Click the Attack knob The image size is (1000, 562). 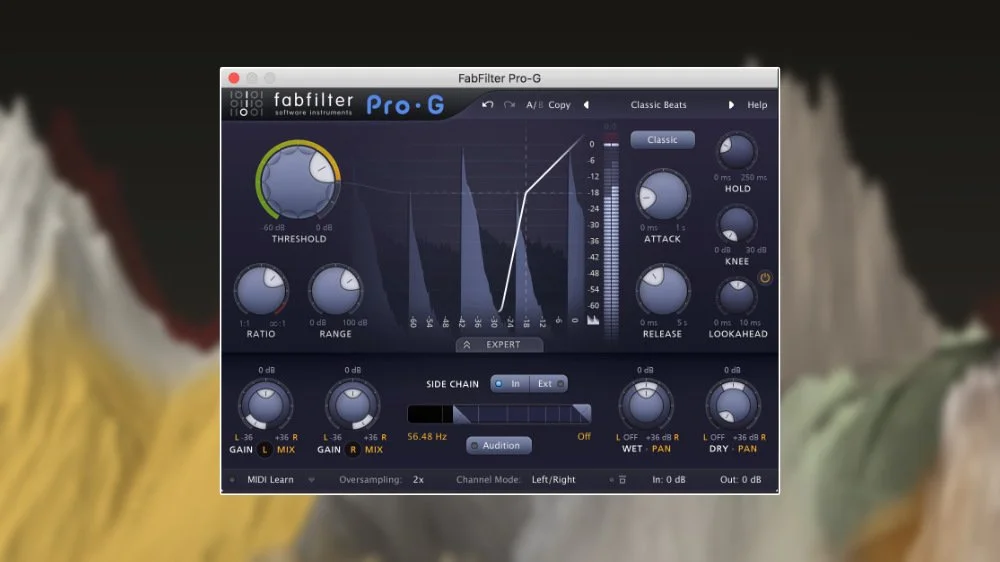pos(663,196)
